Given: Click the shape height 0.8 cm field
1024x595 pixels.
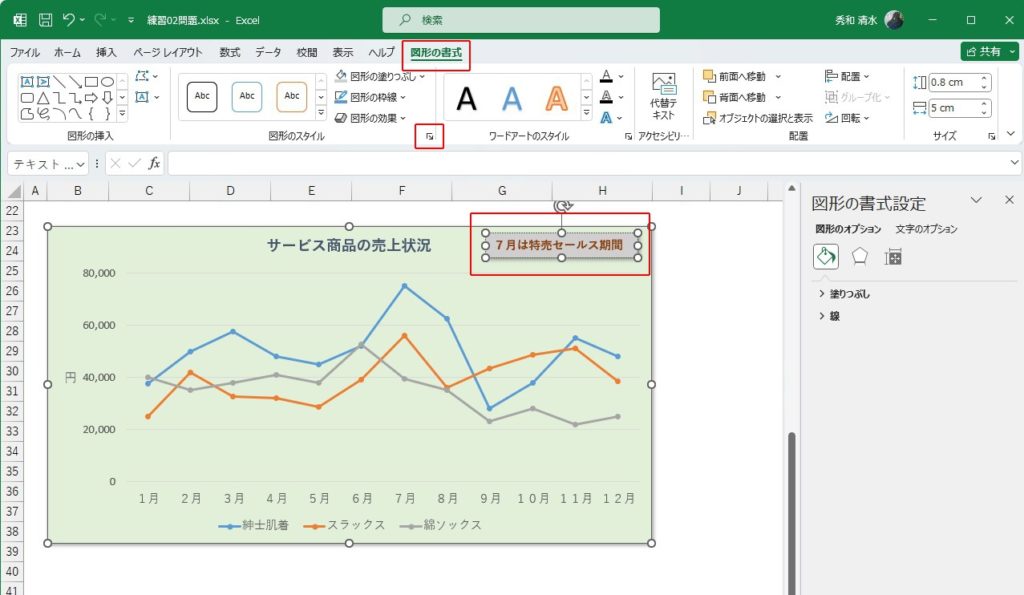Looking at the screenshot, I should [955, 83].
